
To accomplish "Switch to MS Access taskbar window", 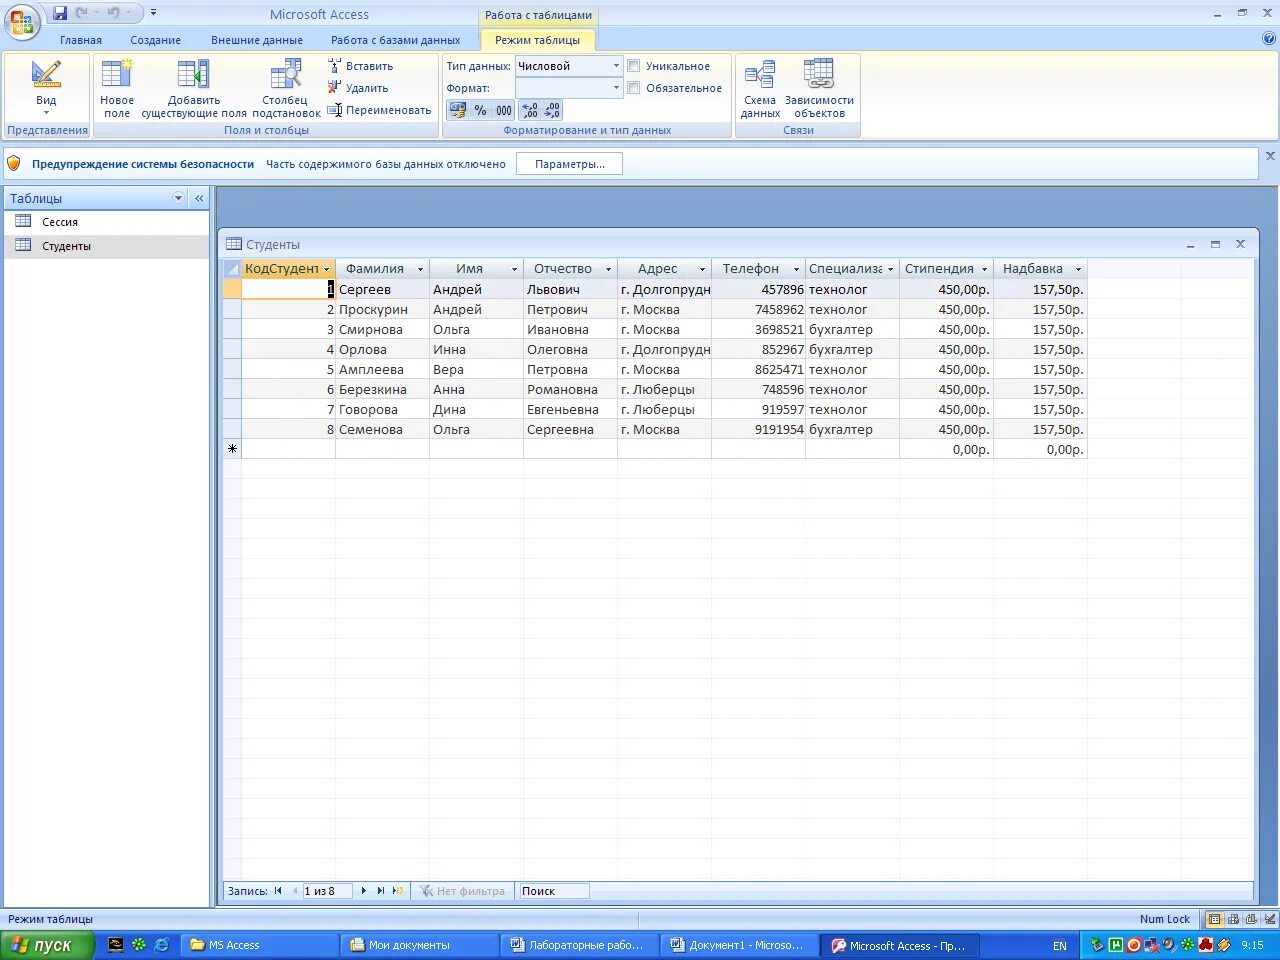I will [258, 945].
